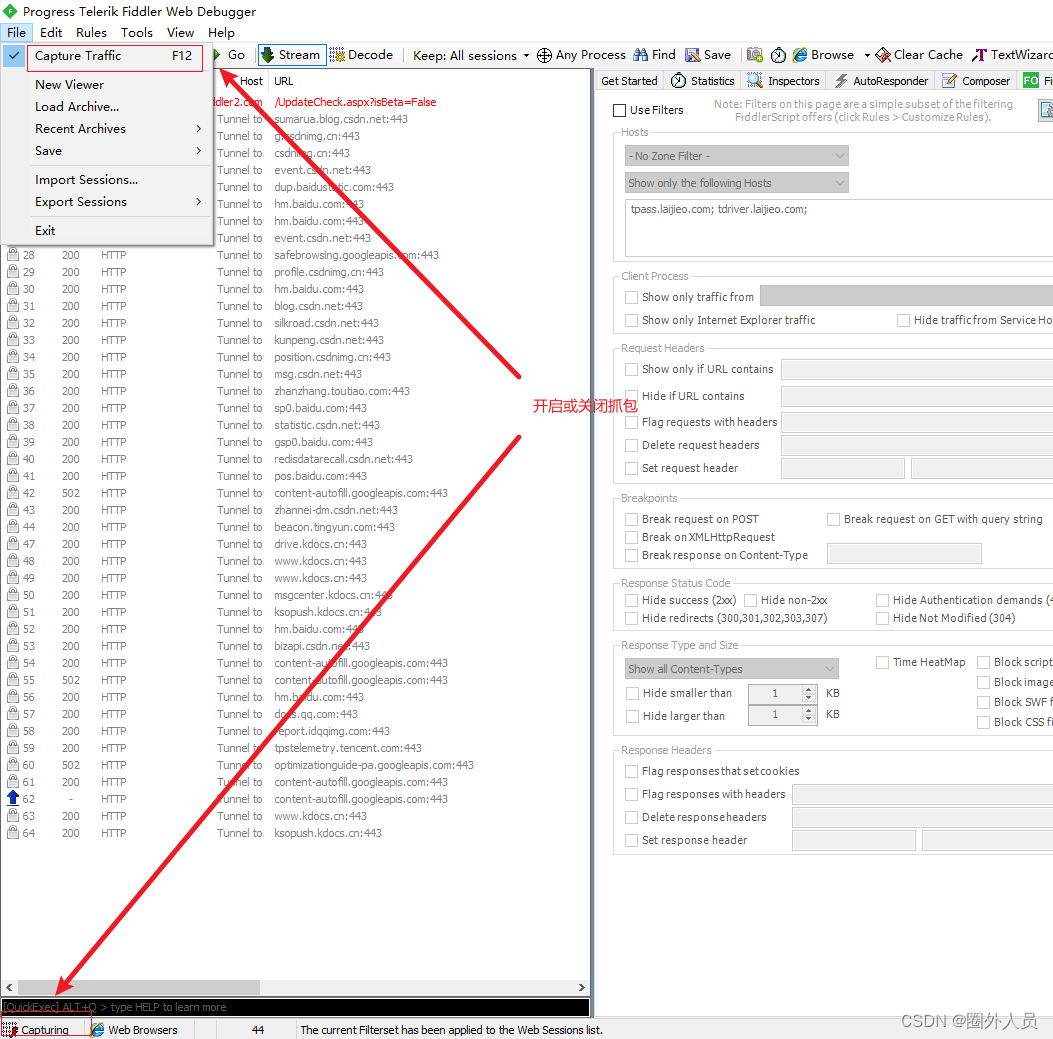The width and height of the screenshot is (1053, 1039).
Task: Click the hosts filter text area
Action: coord(839,228)
